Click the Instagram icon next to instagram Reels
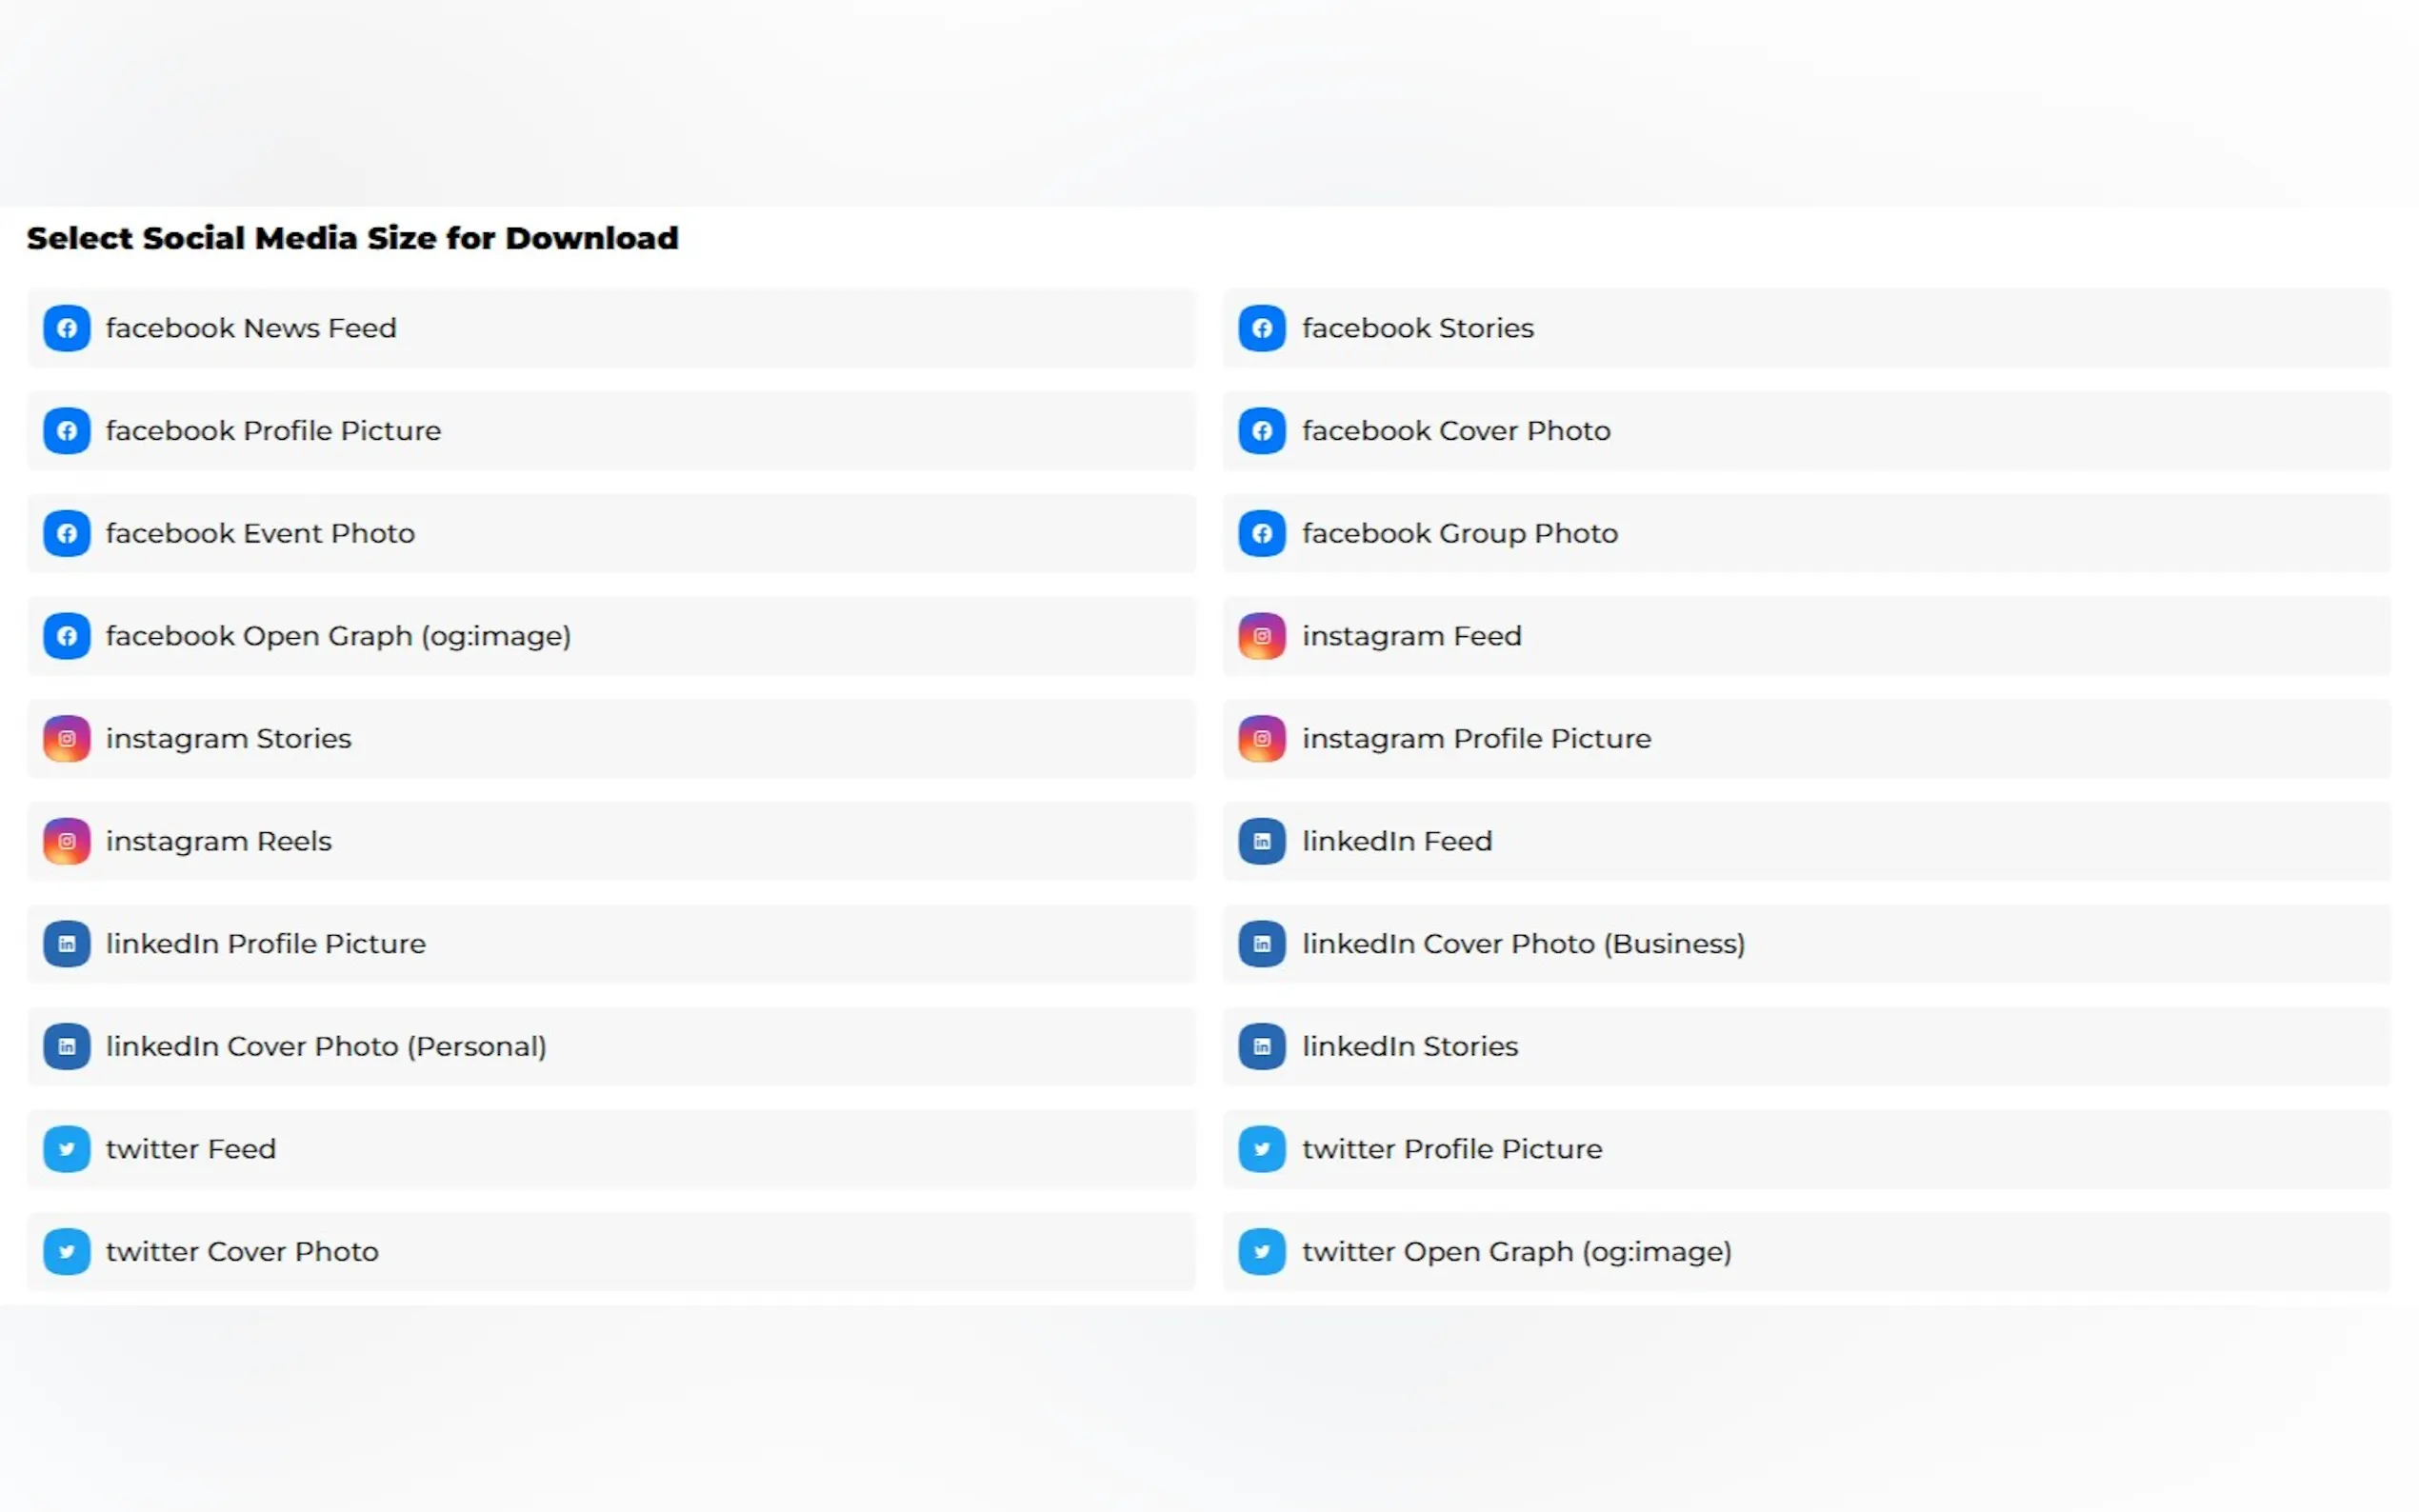This screenshot has width=2419, height=1512. 66,841
